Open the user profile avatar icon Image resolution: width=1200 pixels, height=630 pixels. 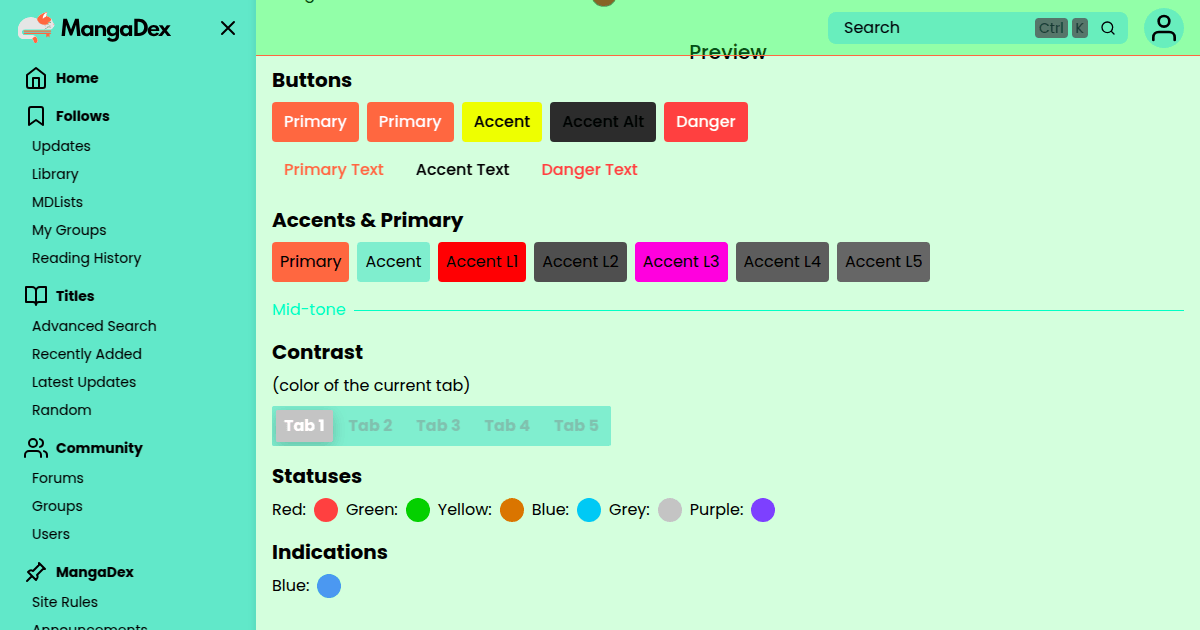pos(1163,28)
